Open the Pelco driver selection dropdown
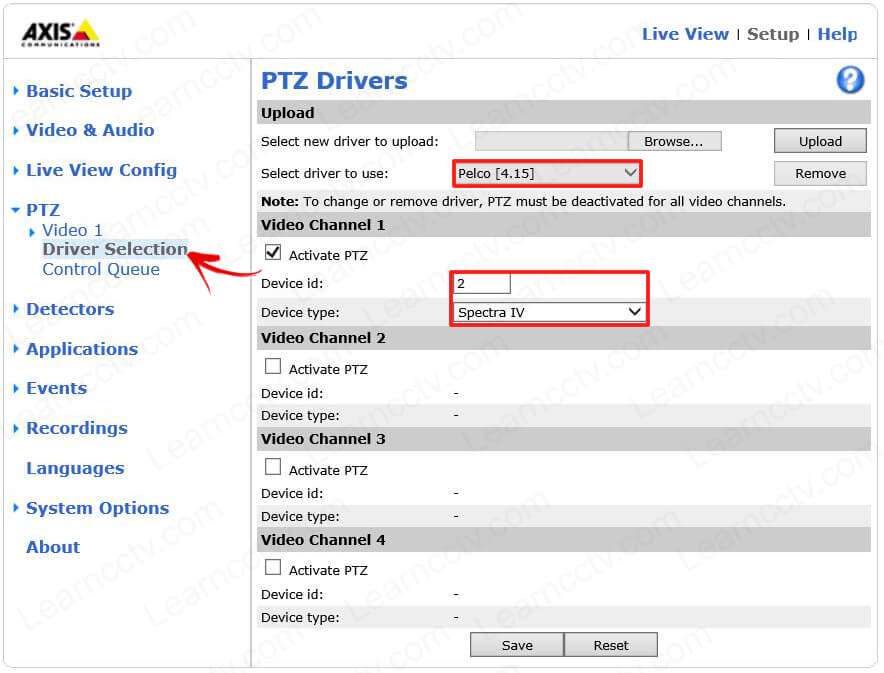884x673 pixels. point(547,173)
